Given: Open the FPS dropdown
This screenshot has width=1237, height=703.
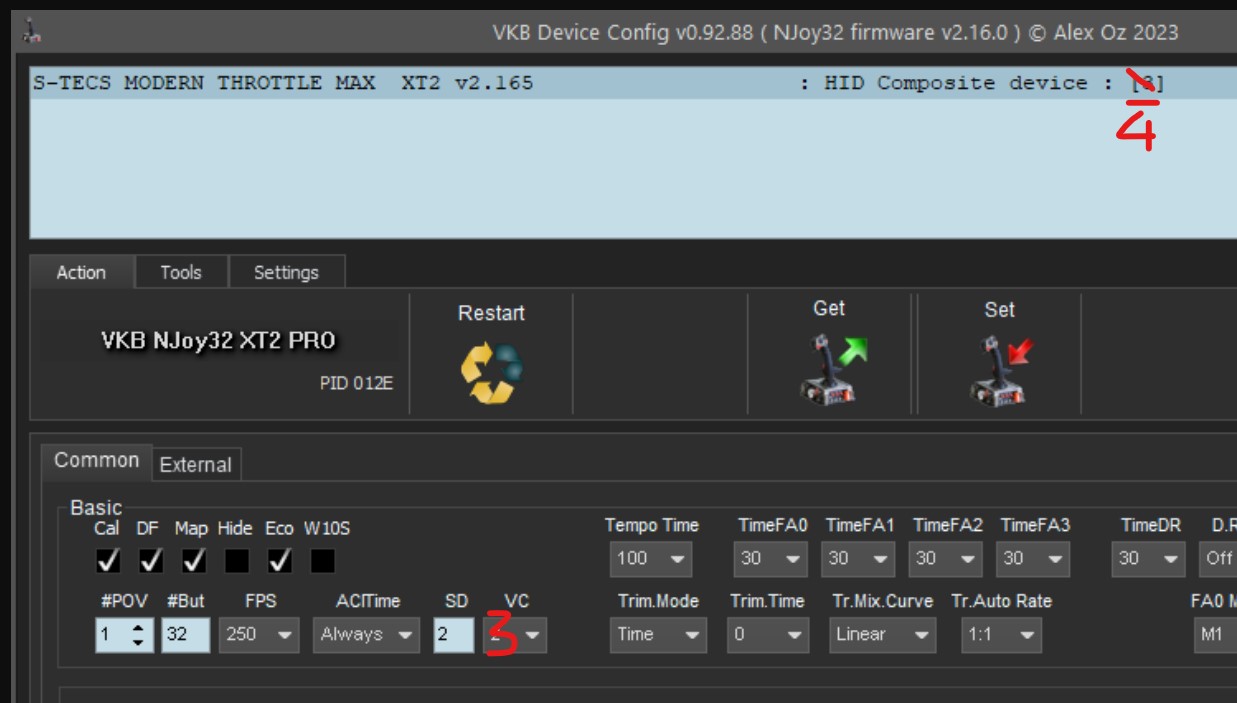Looking at the screenshot, I should (x=260, y=634).
